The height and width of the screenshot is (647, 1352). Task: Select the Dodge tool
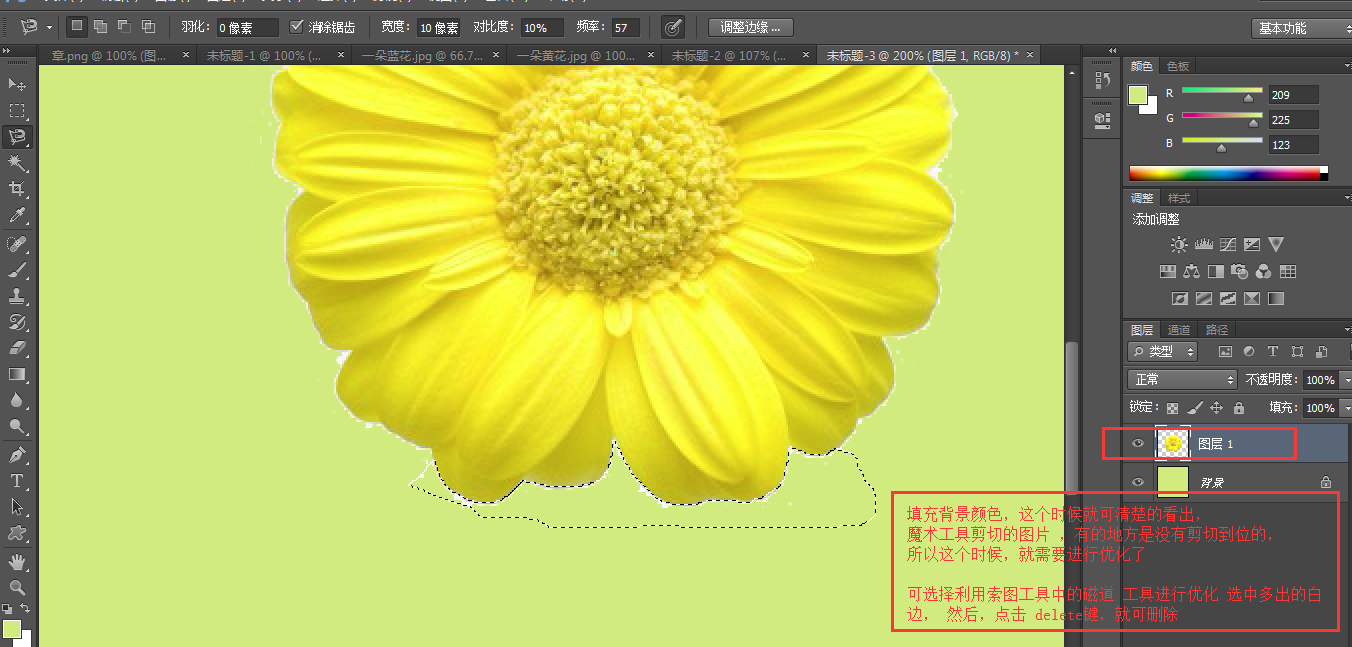click(17, 426)
